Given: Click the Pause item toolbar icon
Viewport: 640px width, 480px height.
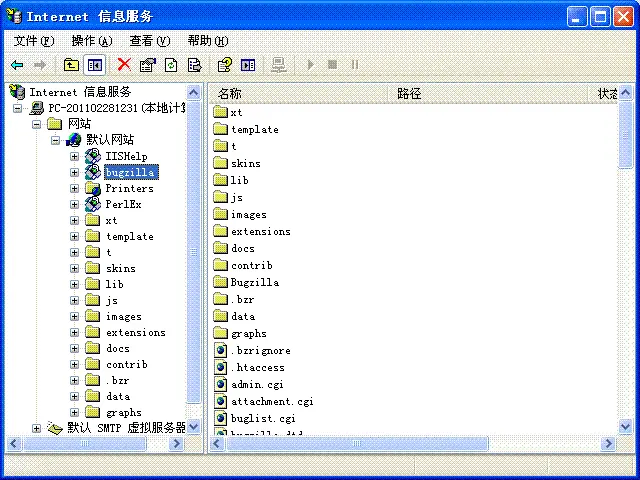Looking at the screenshot, I should 355,64.
